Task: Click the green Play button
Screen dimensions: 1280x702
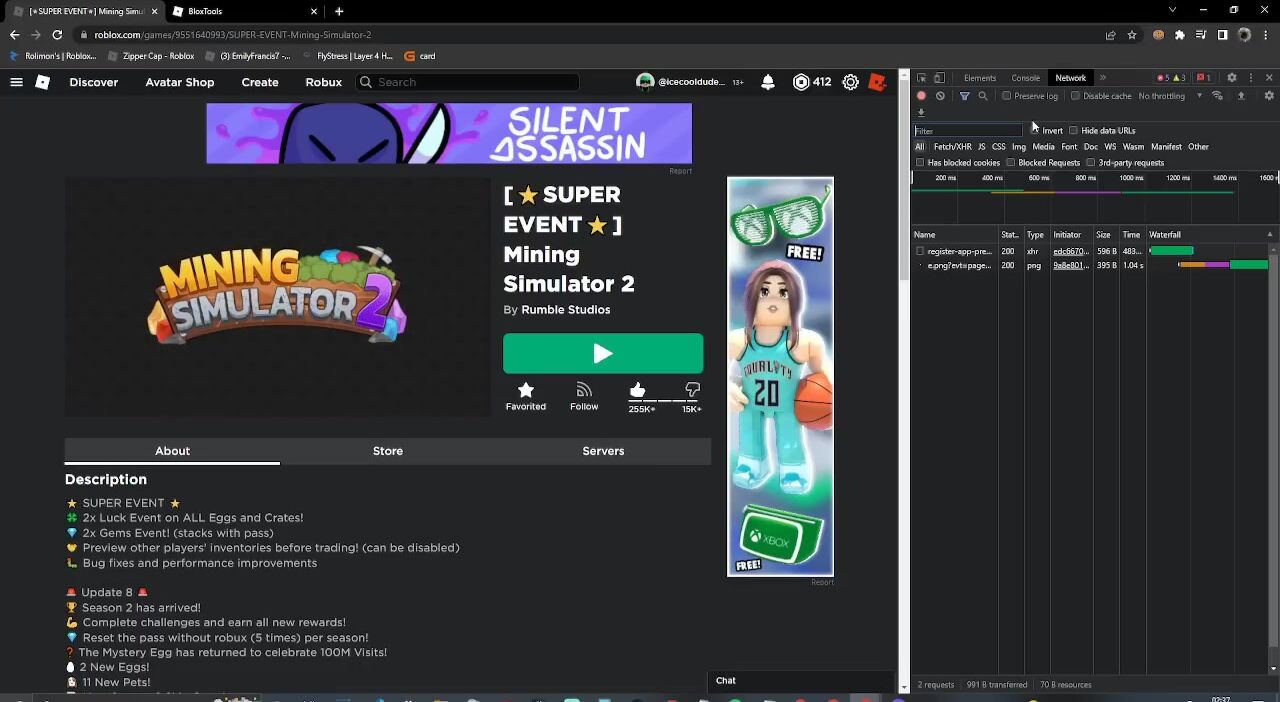Action: click(603, 353)
